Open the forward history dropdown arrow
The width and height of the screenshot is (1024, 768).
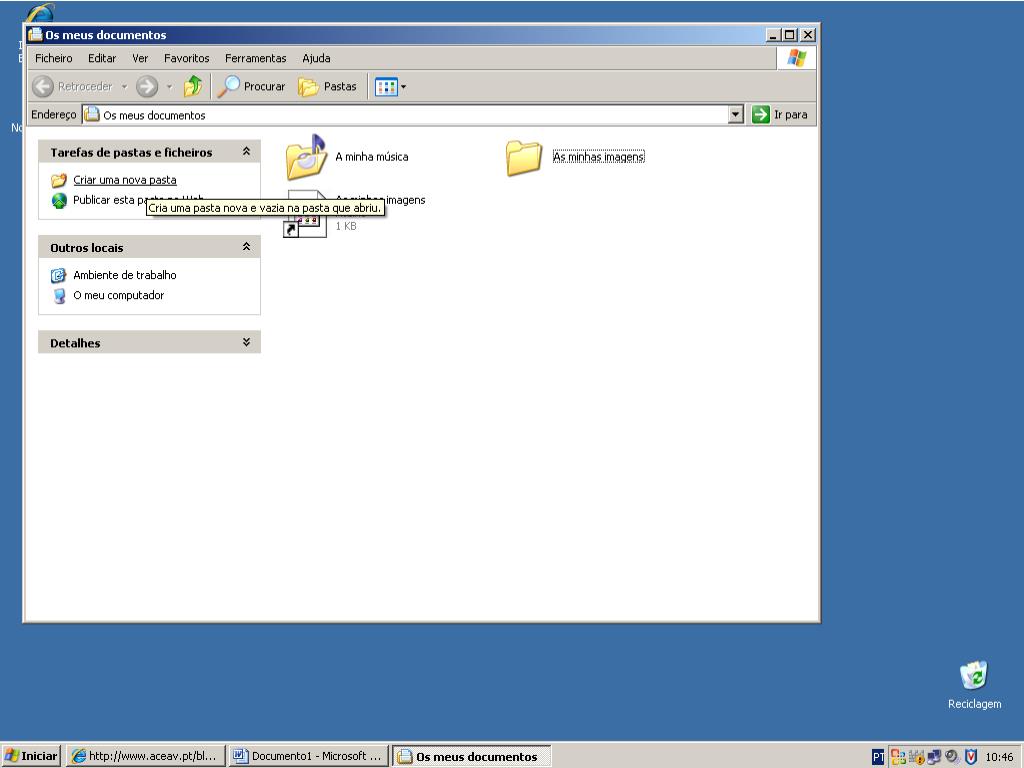(169, 86)
